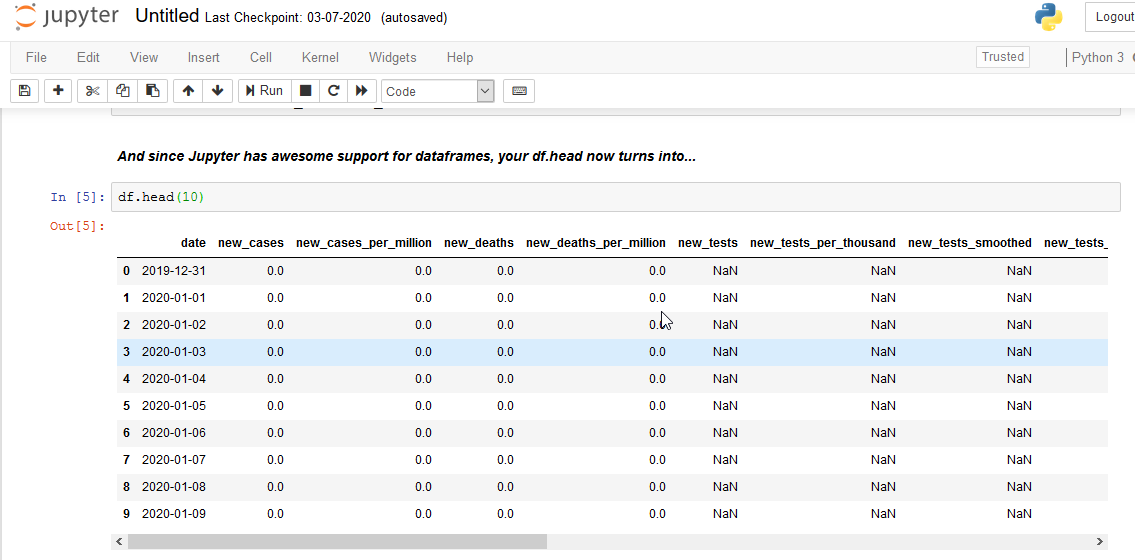Interrupt the kernel with stop icon

[x=306, y=91]
